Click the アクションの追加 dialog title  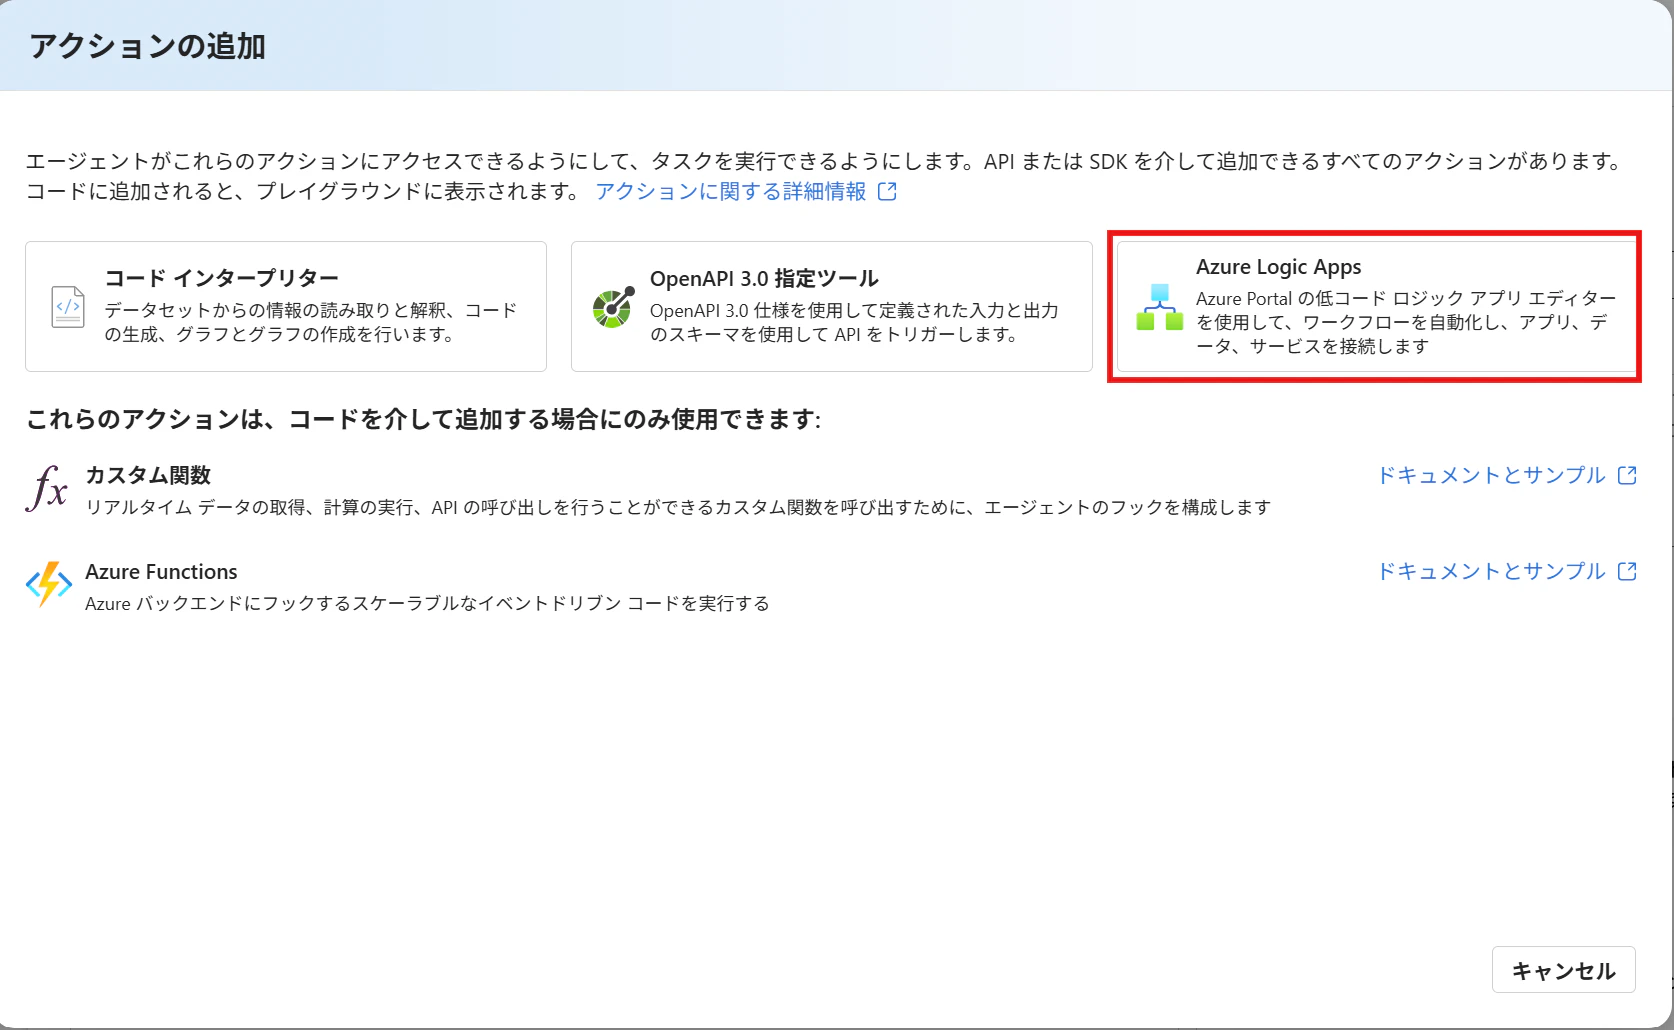tap(147, 46)
